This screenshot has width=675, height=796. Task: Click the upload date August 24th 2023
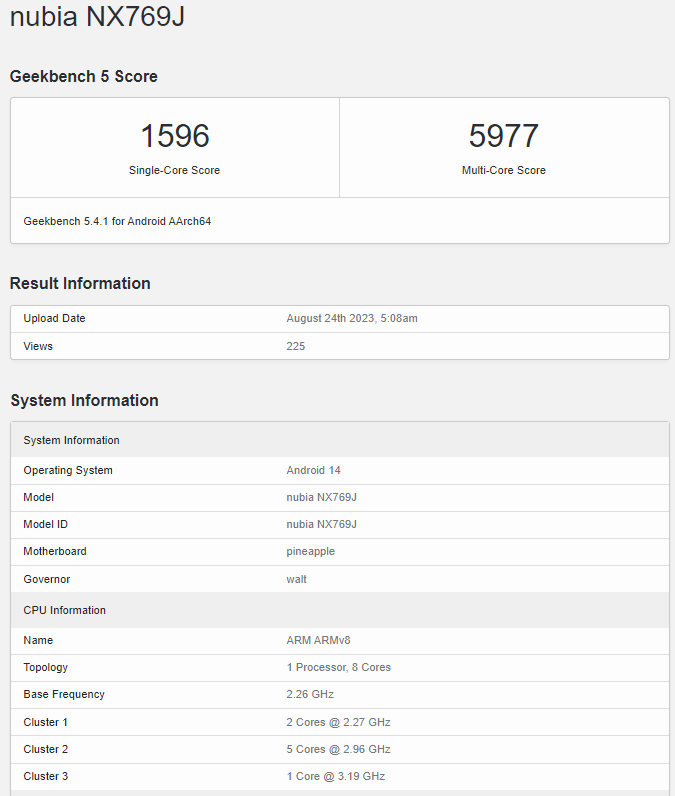coord(351,318)
